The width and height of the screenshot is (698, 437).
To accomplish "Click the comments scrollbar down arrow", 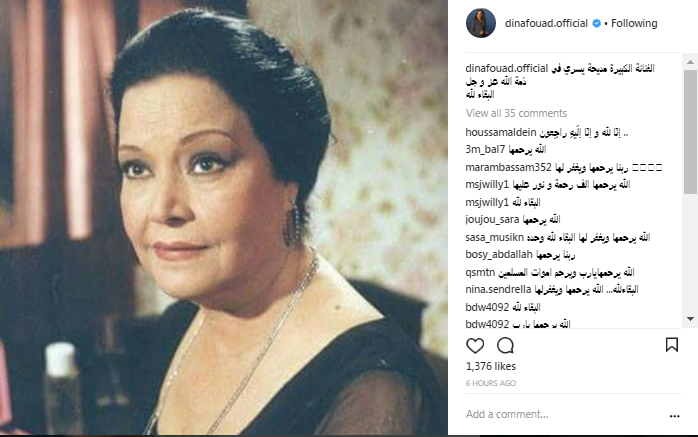I will tap(690, 319).
